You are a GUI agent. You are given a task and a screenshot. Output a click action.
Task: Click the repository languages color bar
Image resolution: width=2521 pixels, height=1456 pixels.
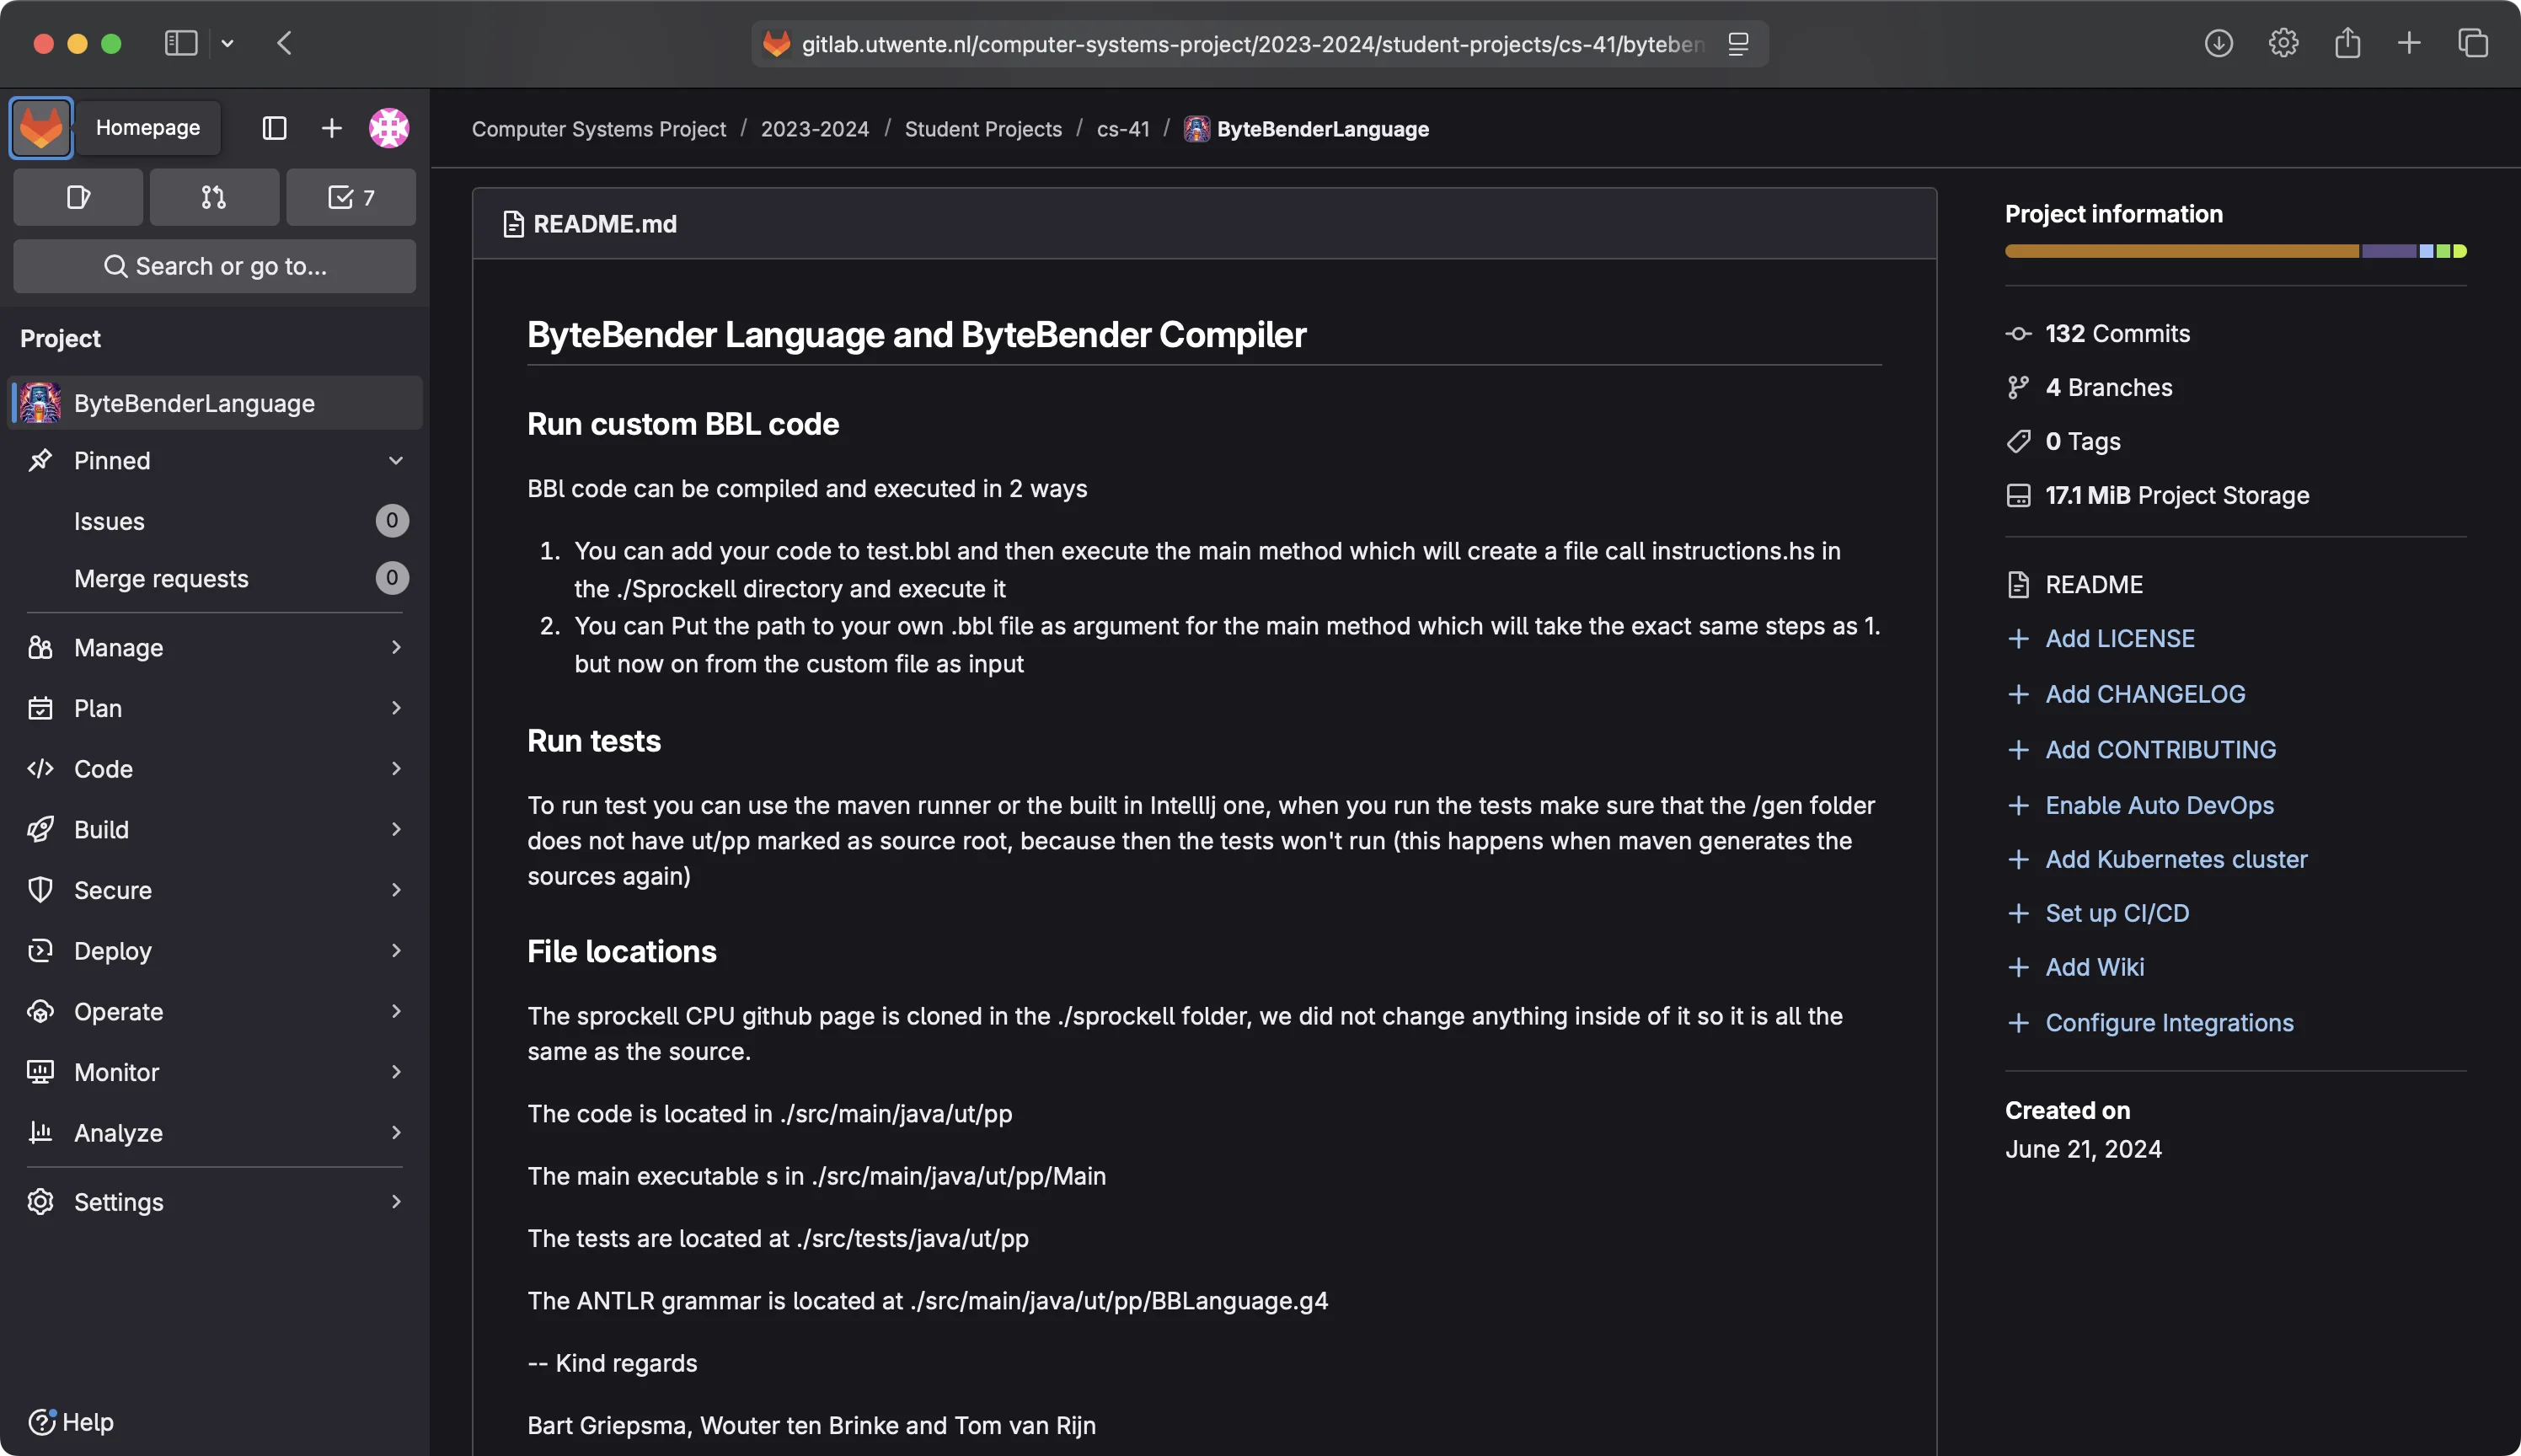click(2235, 251)
